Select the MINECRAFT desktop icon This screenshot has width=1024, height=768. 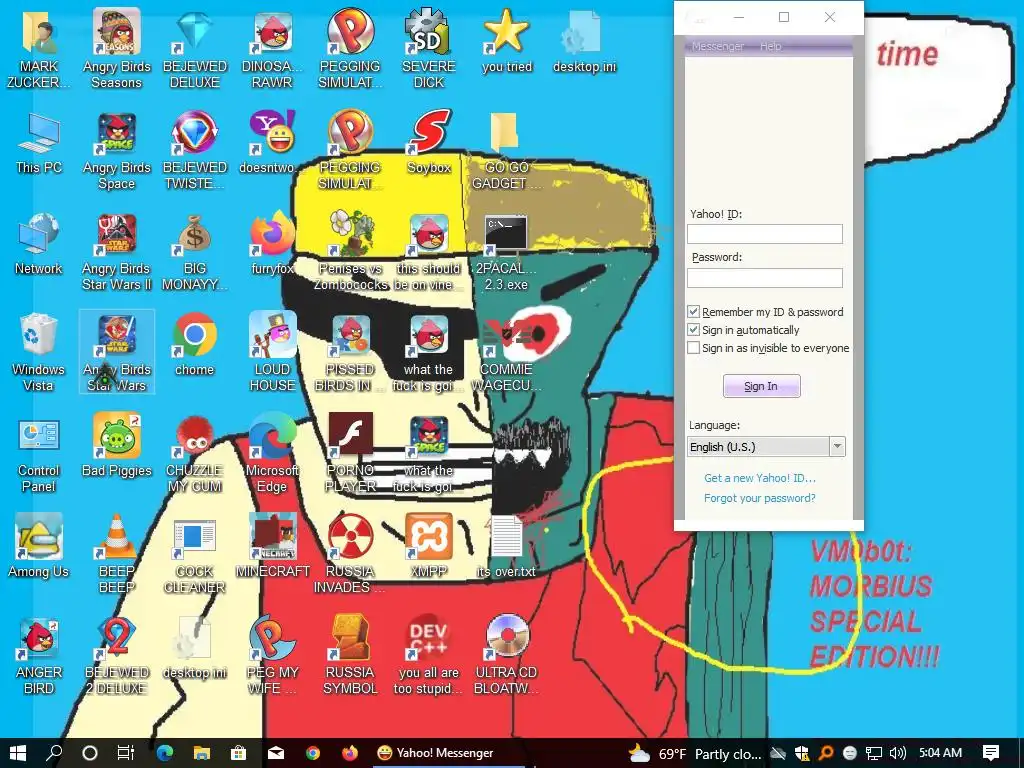coord(272,547)
